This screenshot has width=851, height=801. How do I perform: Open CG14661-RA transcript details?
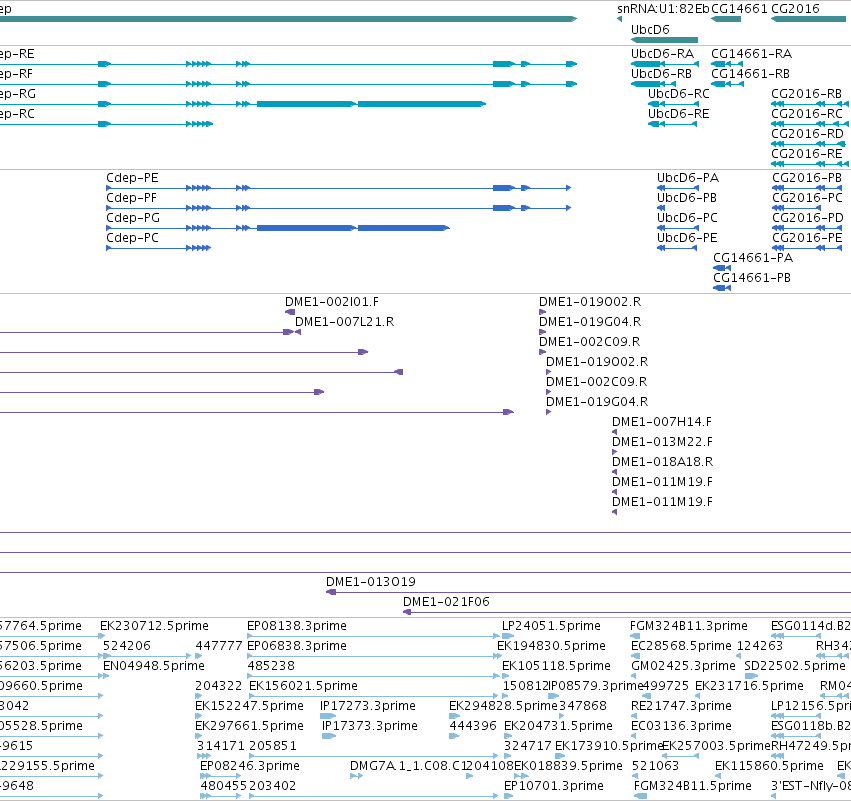click(751, 54)
